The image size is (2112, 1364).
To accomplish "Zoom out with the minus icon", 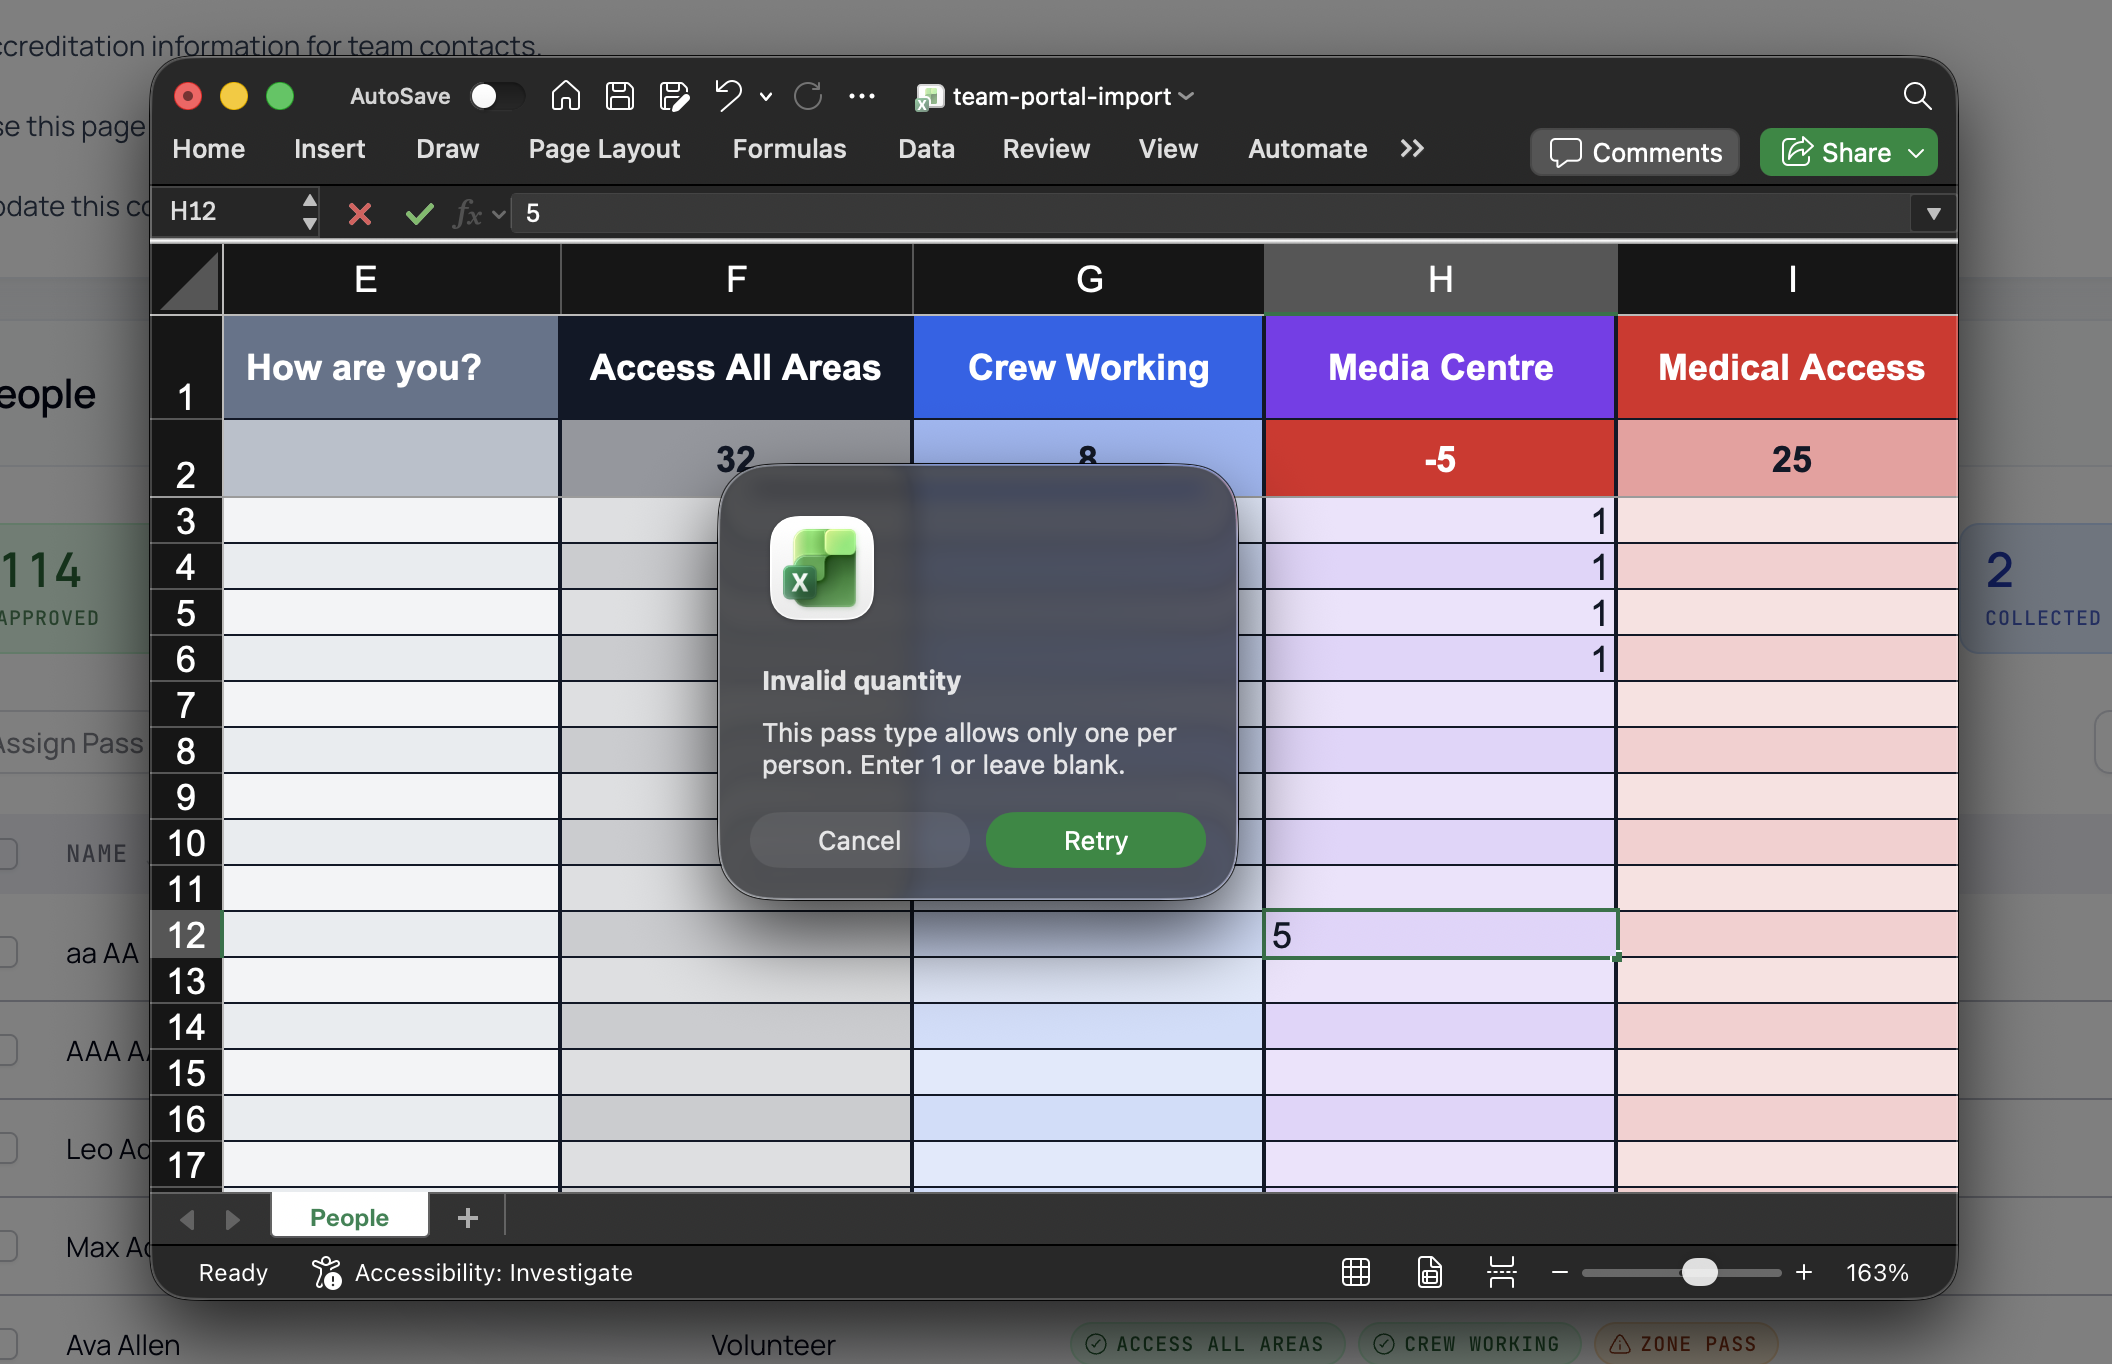I will tap(1560, 1272).
